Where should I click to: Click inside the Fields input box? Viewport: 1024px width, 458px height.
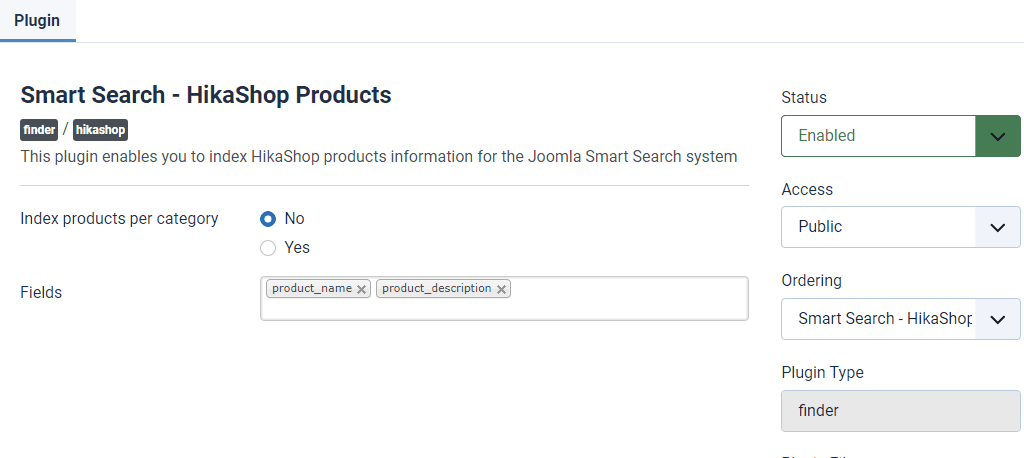tap(504, 299)
